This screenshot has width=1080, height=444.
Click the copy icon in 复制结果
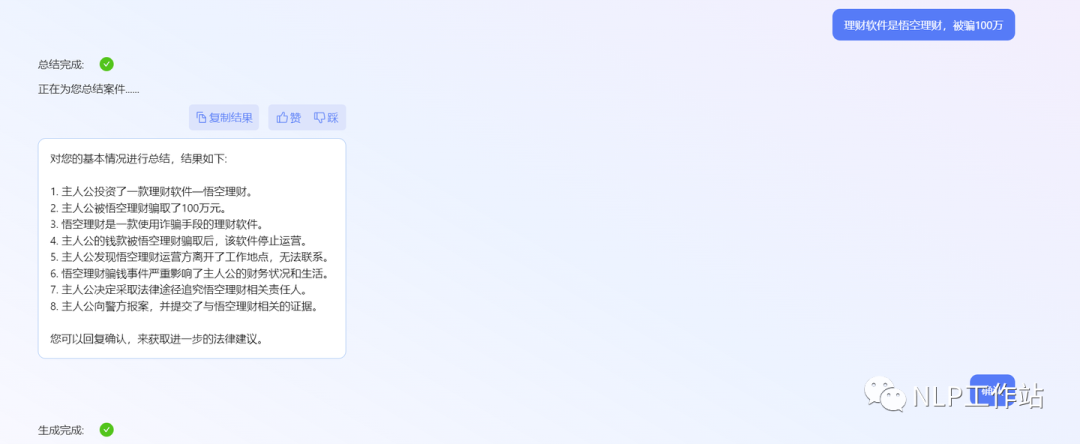201,118
